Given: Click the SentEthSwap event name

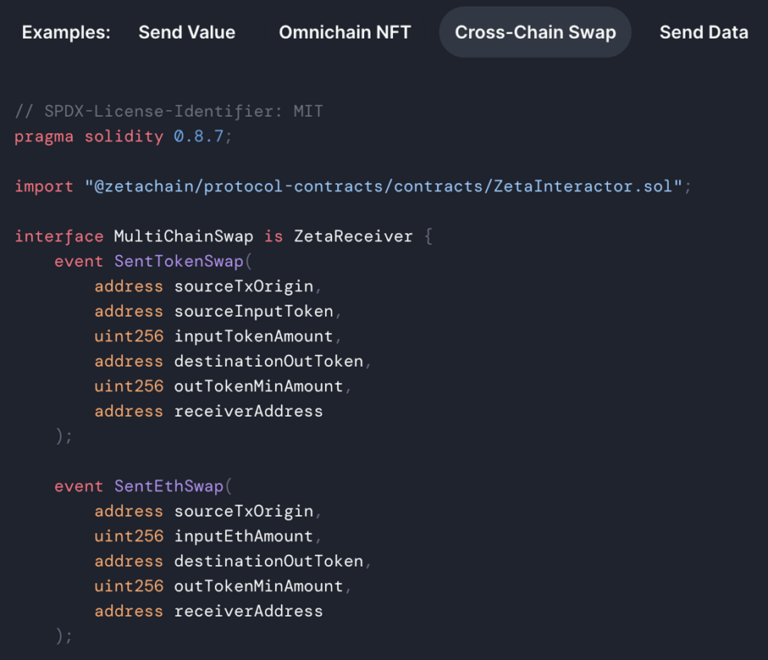Looking at the screenshot, I should (169, 486).
